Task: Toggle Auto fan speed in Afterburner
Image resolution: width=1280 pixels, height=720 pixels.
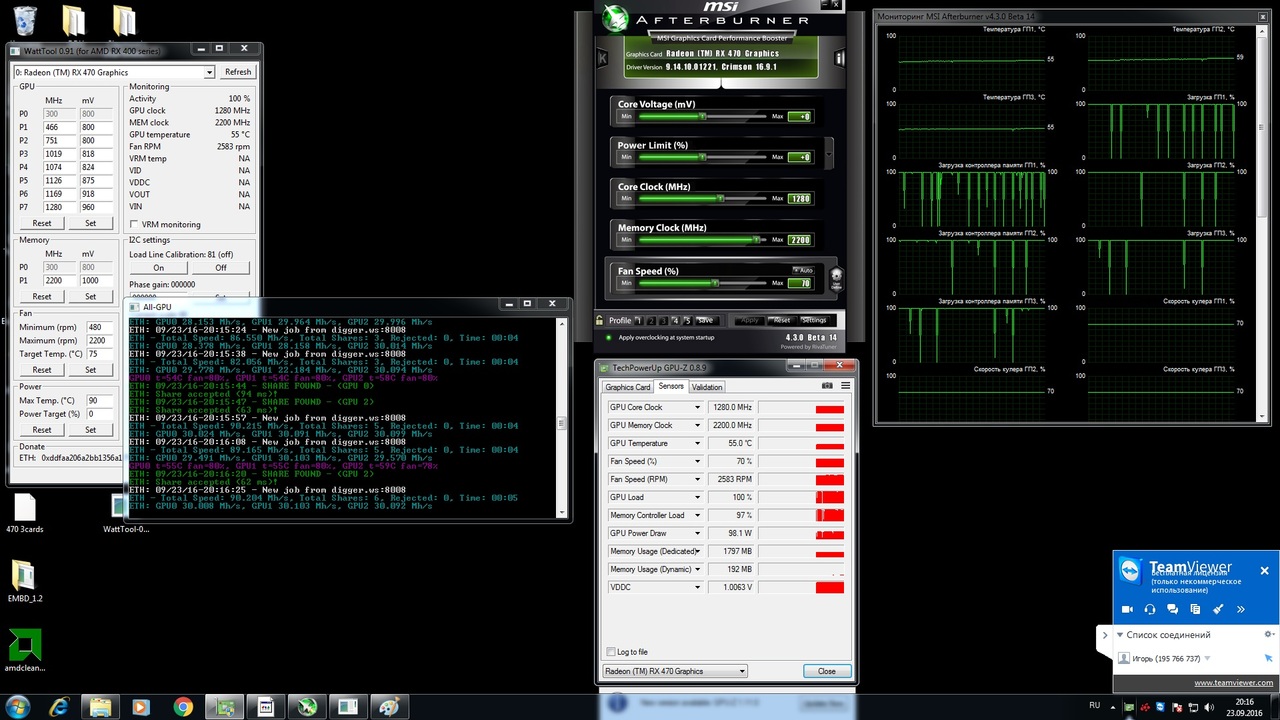Action: [803, 270]
